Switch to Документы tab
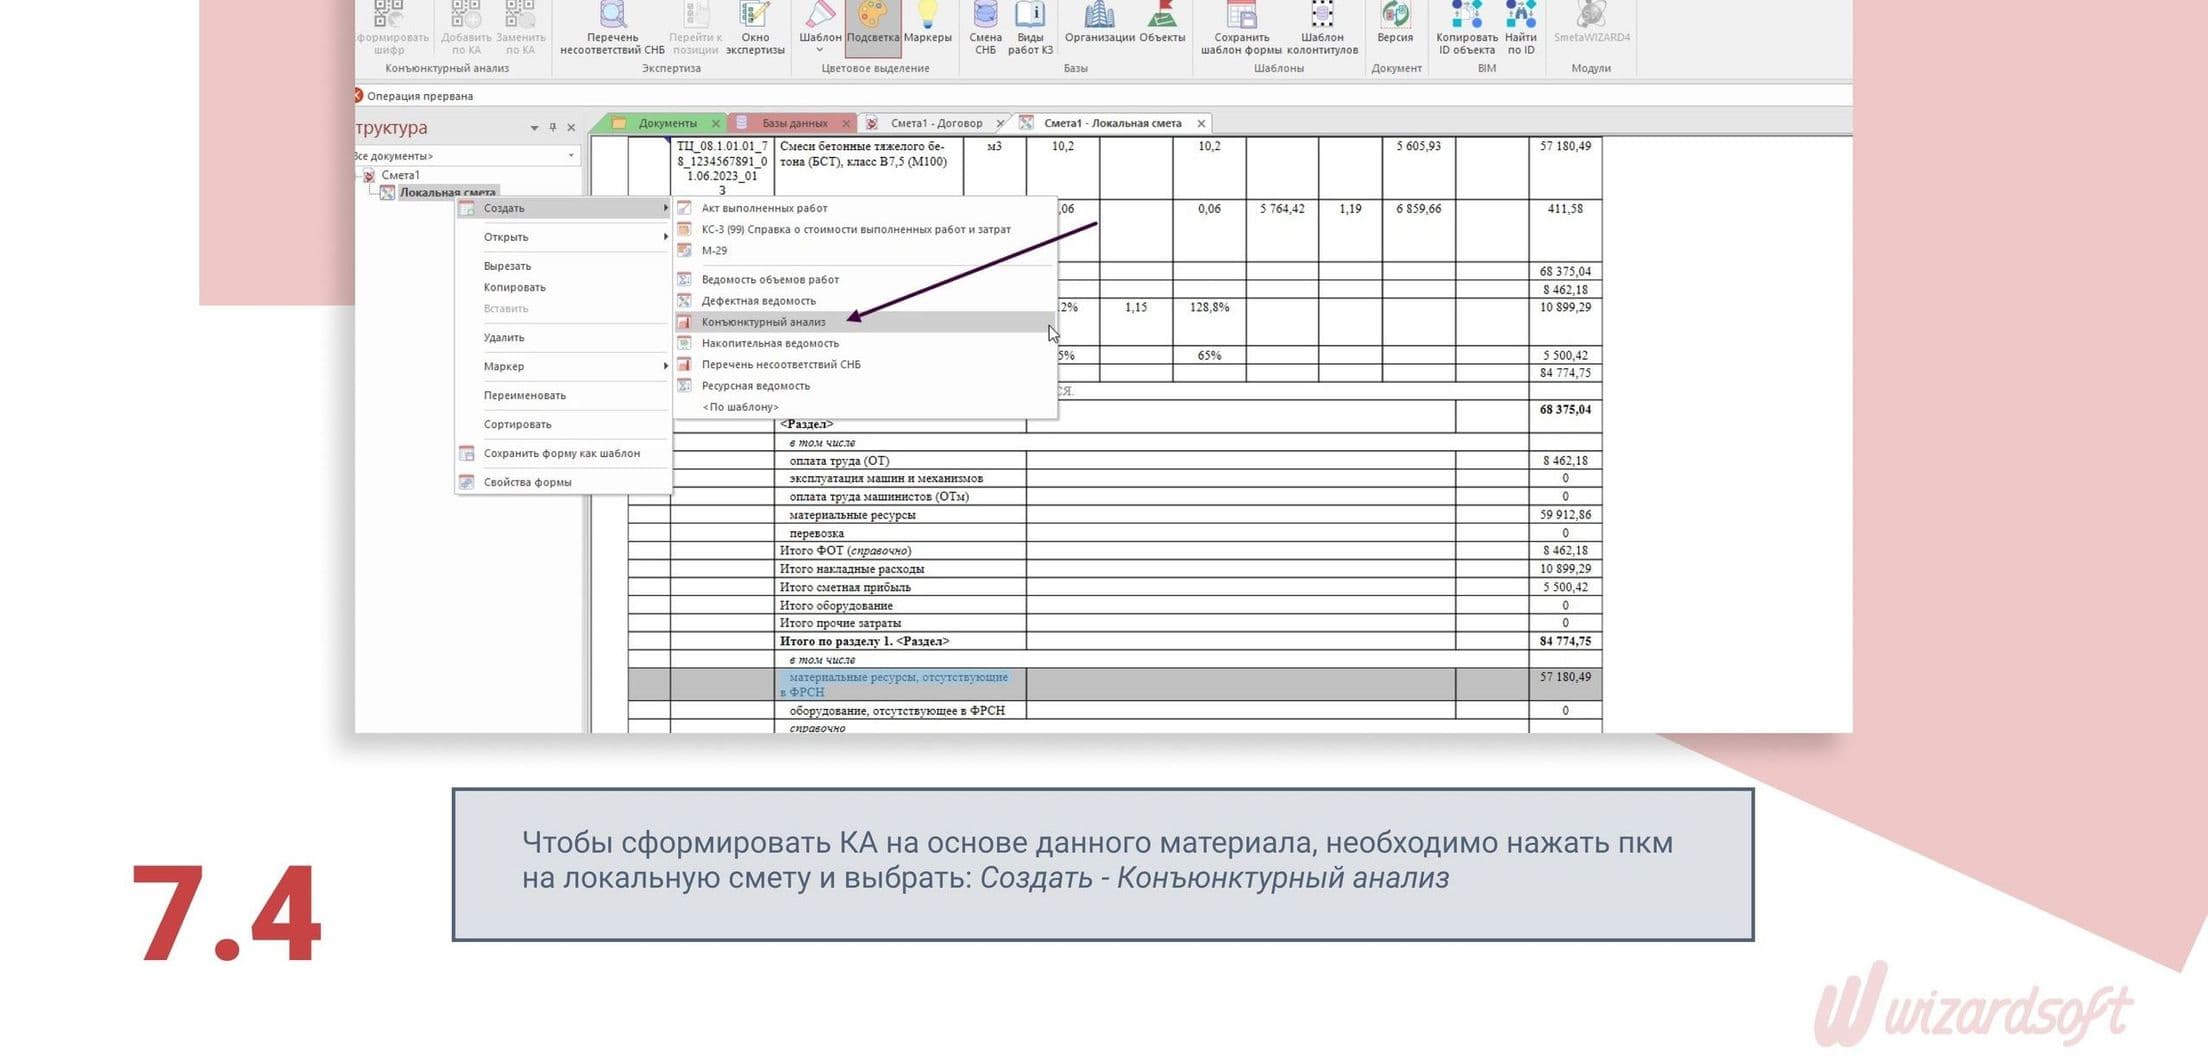 (667, 123)
